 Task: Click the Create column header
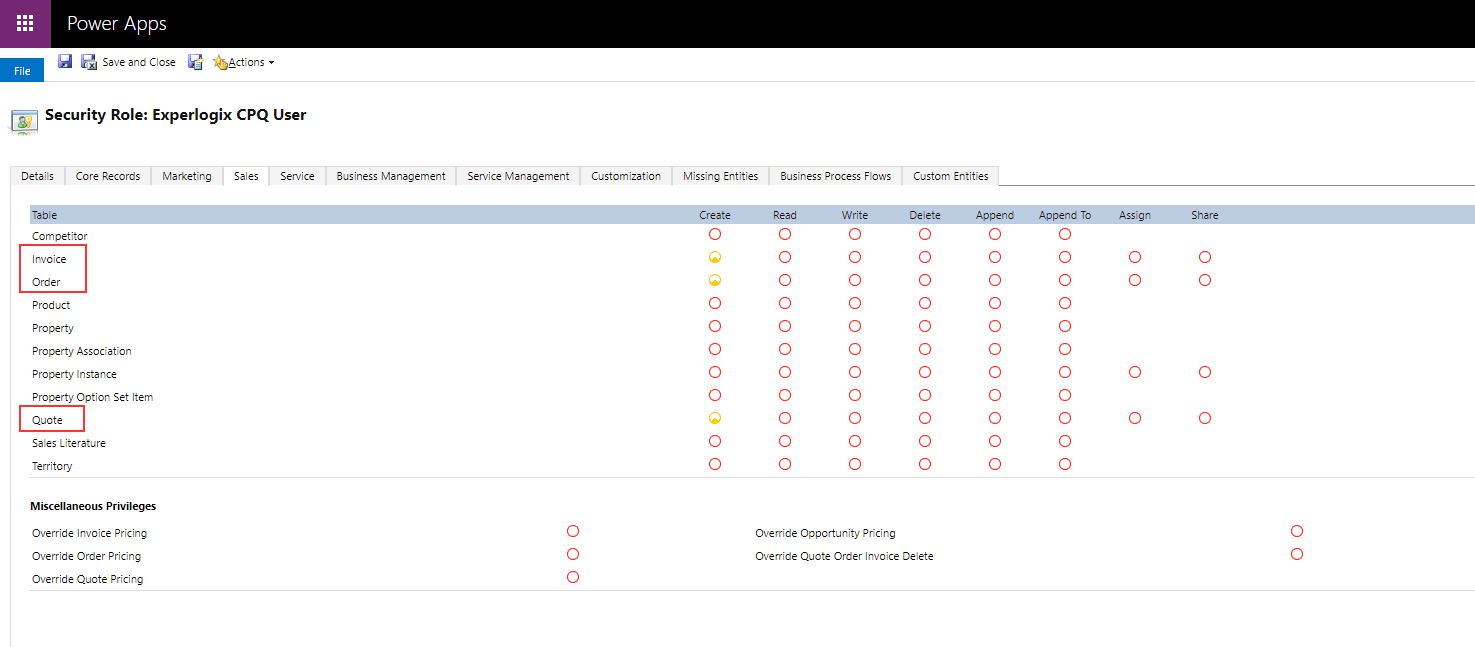coord(715,215)
